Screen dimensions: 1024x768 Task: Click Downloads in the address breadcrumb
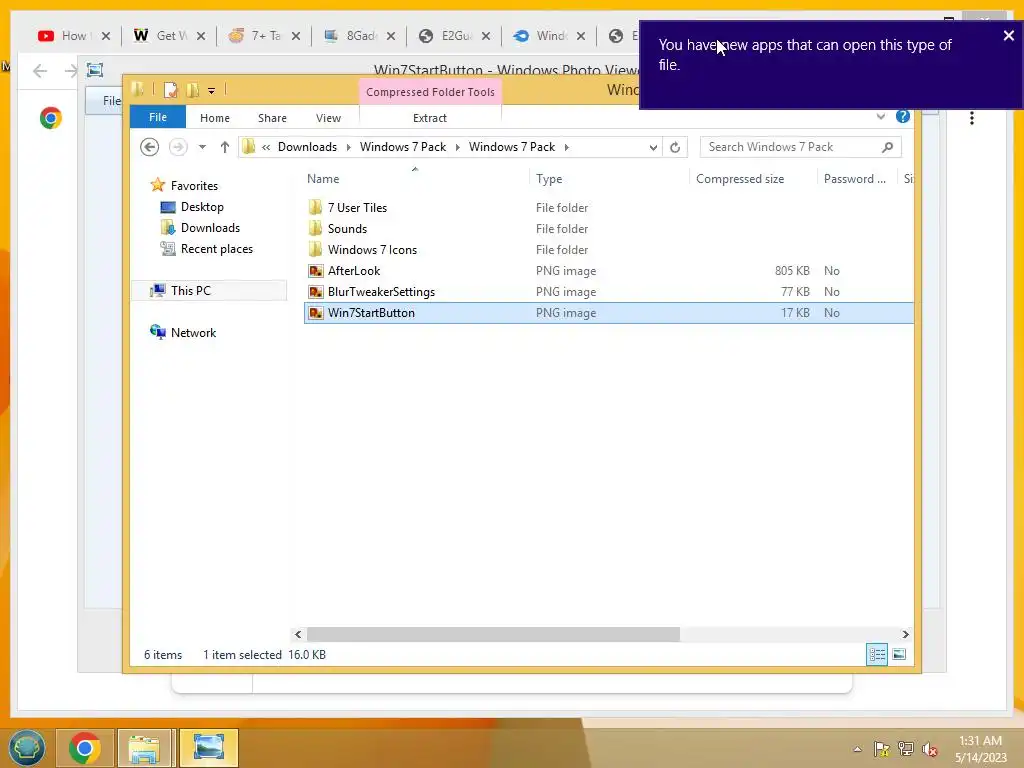click(307, 147)
